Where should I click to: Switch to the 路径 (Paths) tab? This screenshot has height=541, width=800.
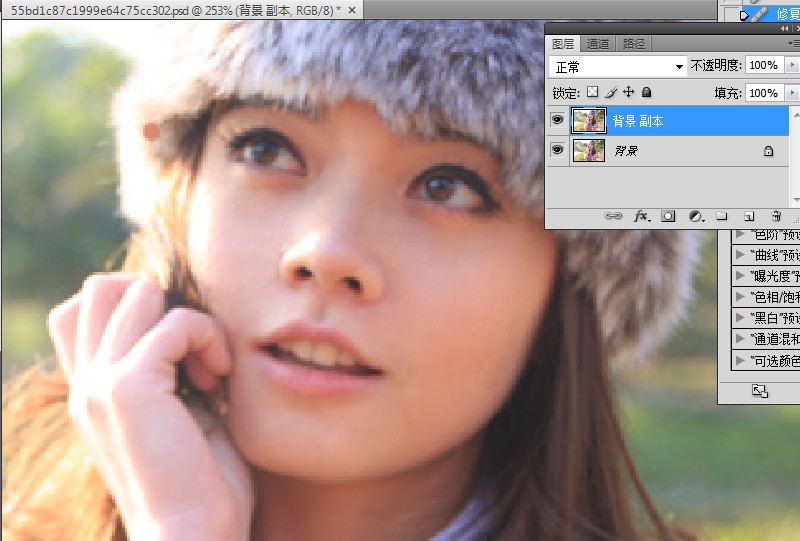(634, 44)
